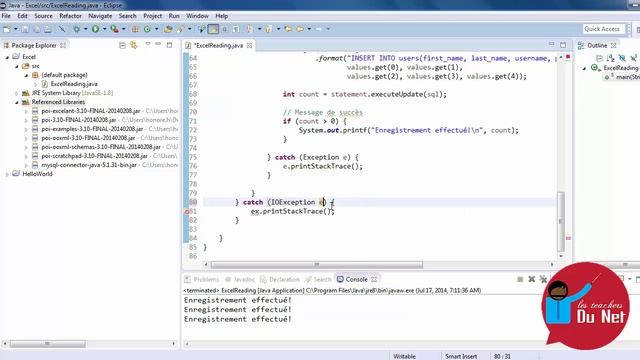This screenshot has width=640, height=360.
Task: Minimize the editor area
Action: pyautogui.click(x=551, y=44)
